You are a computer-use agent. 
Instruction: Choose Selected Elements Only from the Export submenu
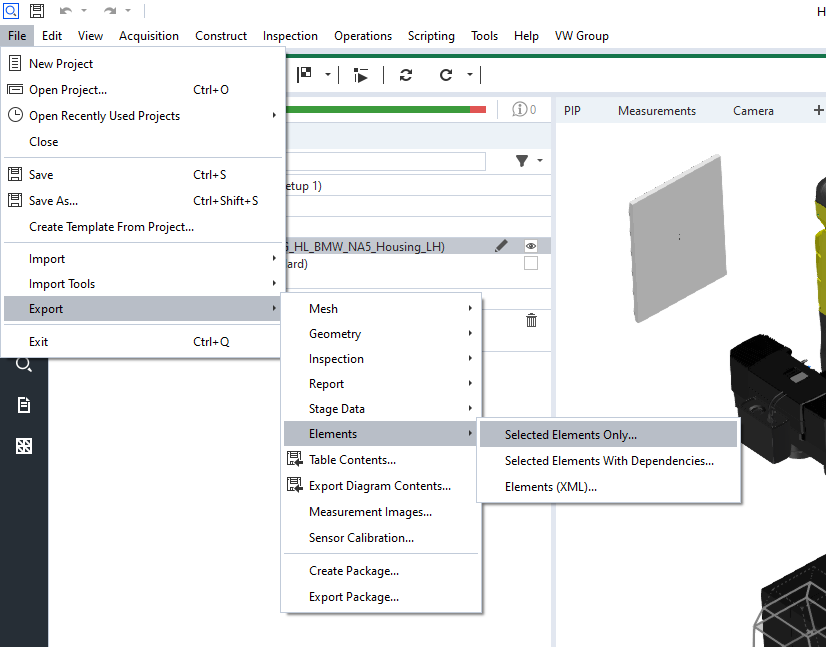coord(570,433)
